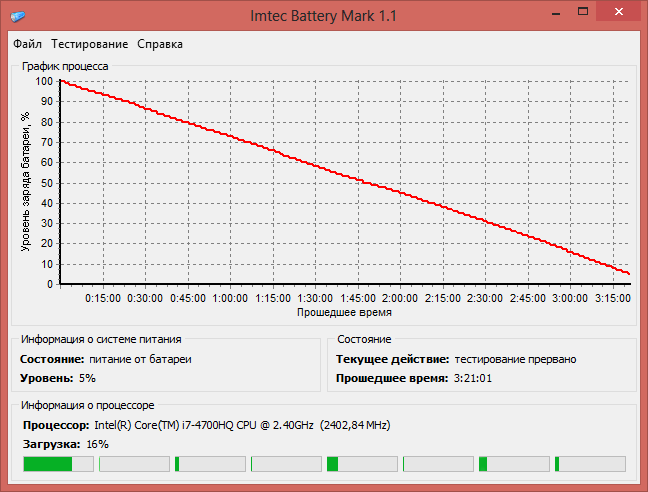Click the 'Imtec Battery Mark 1.1' window title
The height and width of the screenshot is (492, 648).
[324, 16]
